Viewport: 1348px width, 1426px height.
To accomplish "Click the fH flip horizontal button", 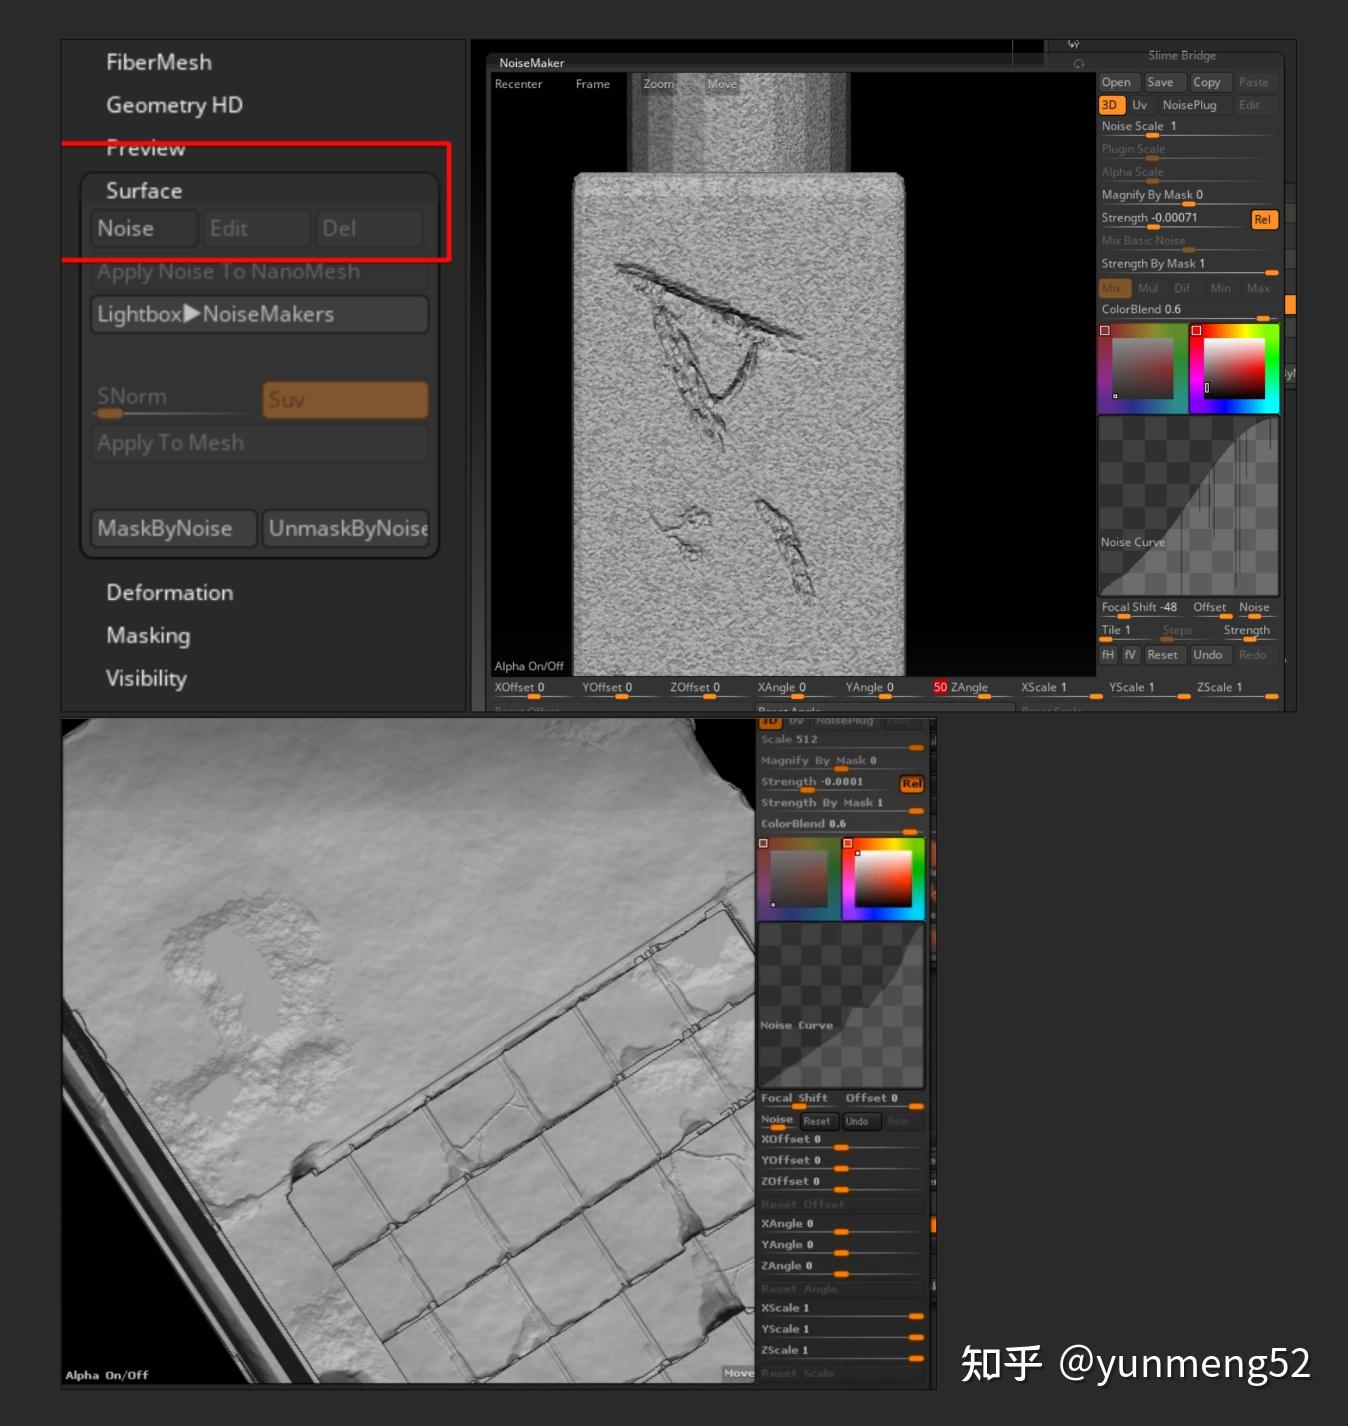I will click(1108, 655).
